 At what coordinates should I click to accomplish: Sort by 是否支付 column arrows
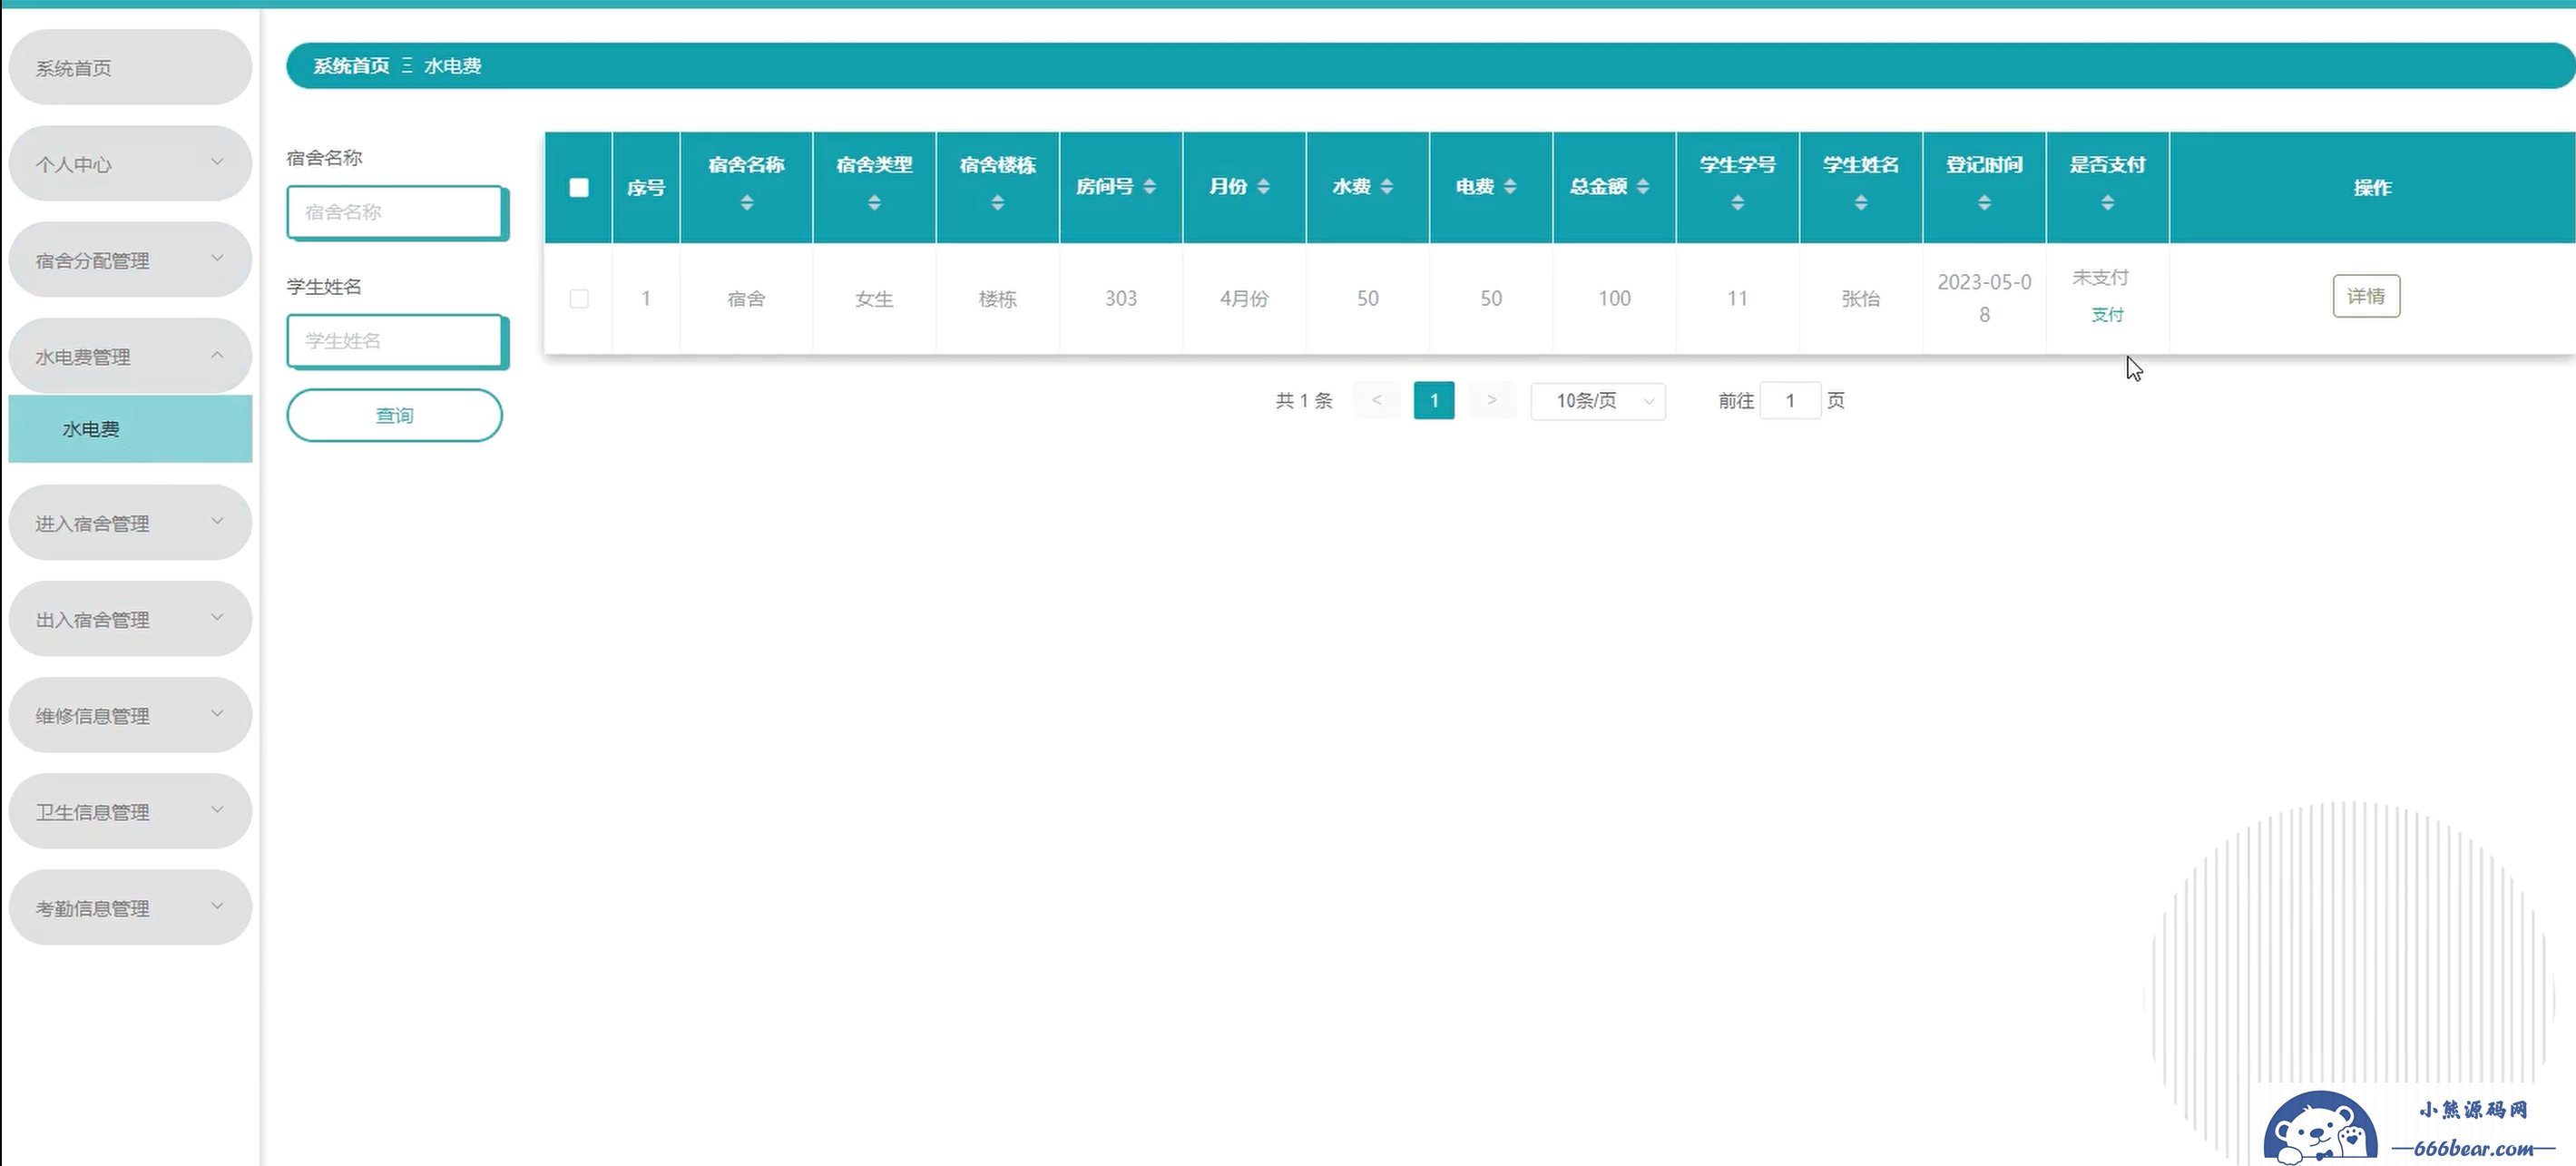click(2107, 203)
